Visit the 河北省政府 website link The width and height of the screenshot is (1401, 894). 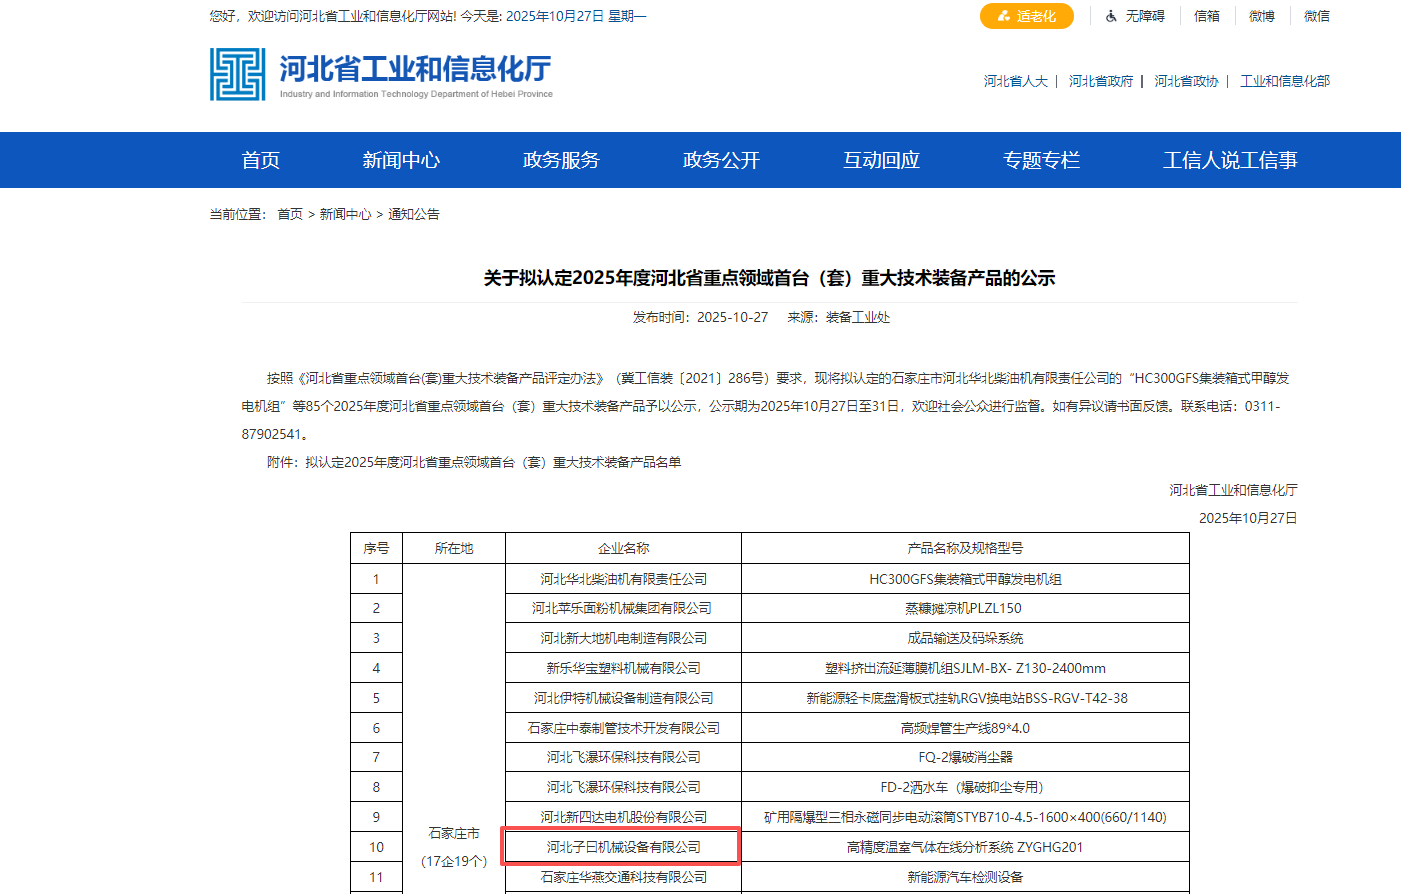(1101, 80)
